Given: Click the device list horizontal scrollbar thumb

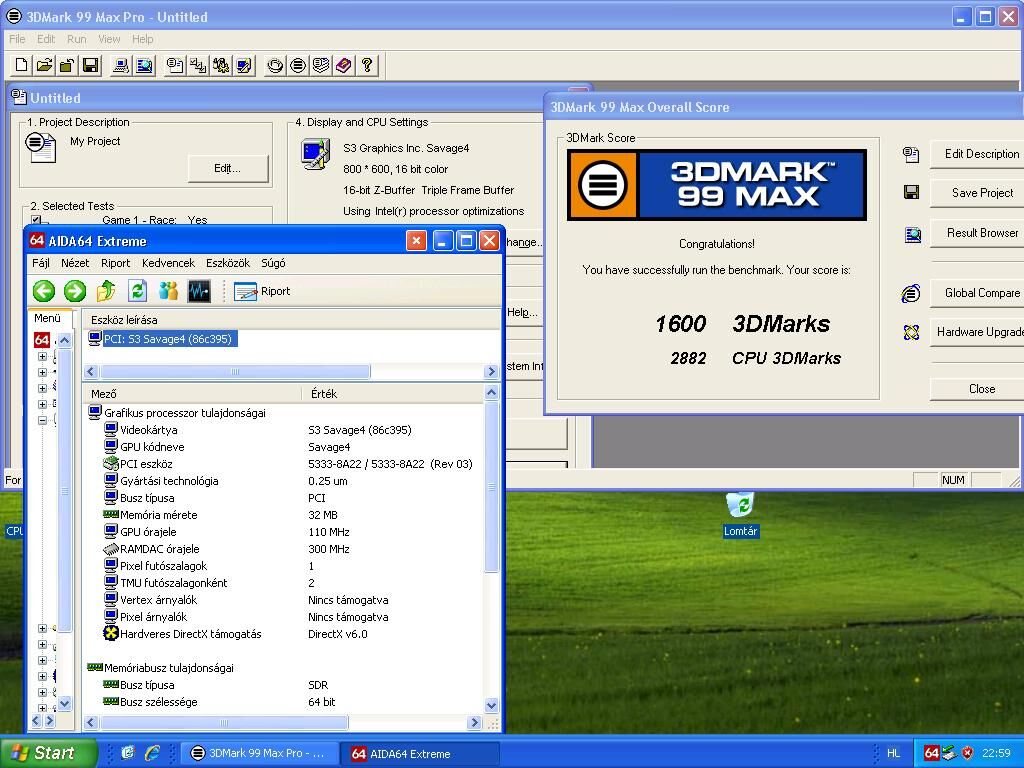Looking at the screenshot, I should (234, 372).
